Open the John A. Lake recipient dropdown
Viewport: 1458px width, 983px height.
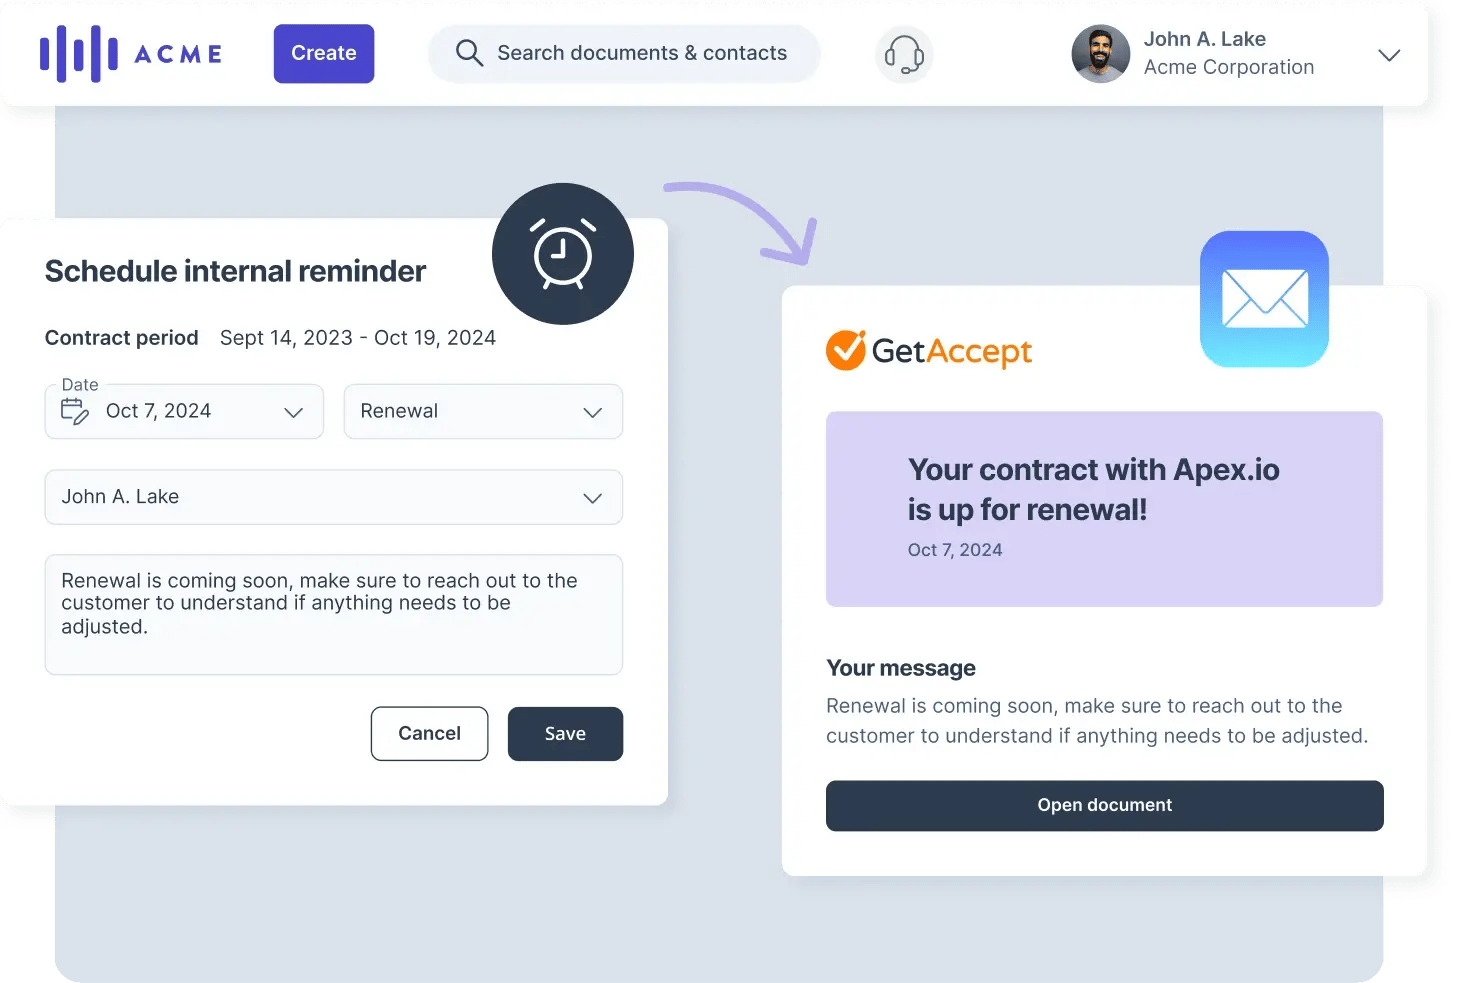pos(333,497)
